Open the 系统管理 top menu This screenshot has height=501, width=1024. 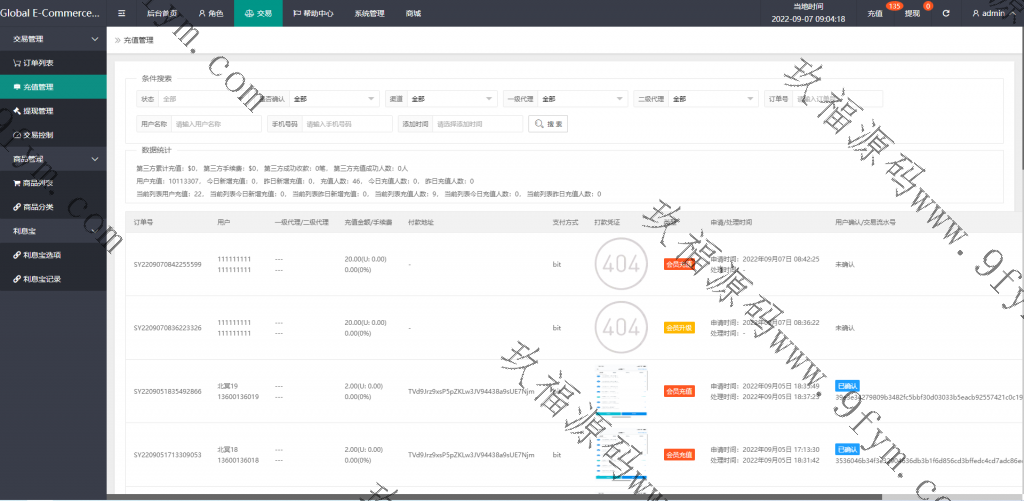tap(369, 14)
